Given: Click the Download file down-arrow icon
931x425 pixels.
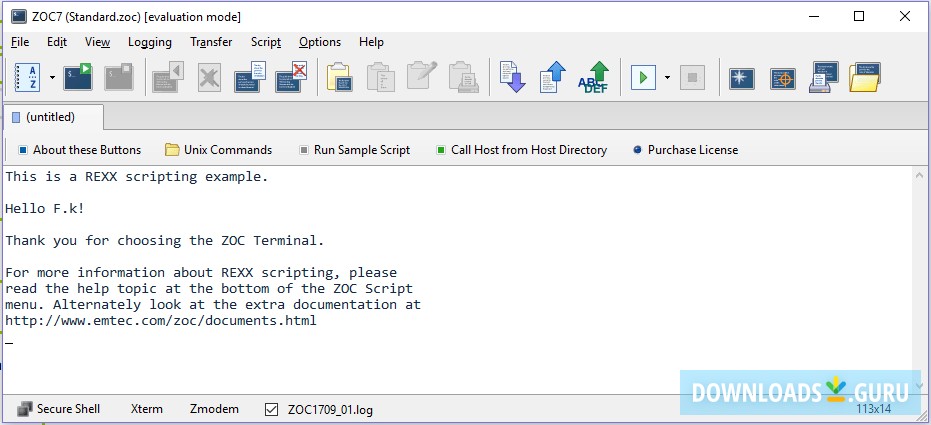Looking at the screenshot, I should pyautogui.click(x=512, y=77).
